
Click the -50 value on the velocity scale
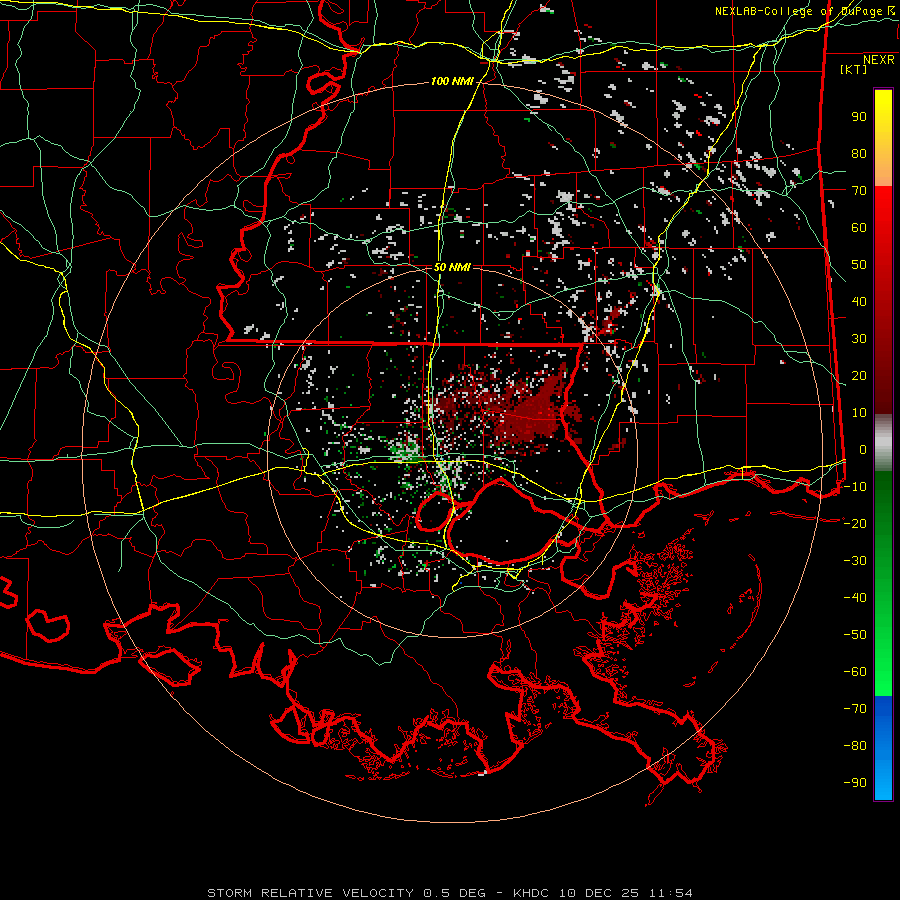855,634
